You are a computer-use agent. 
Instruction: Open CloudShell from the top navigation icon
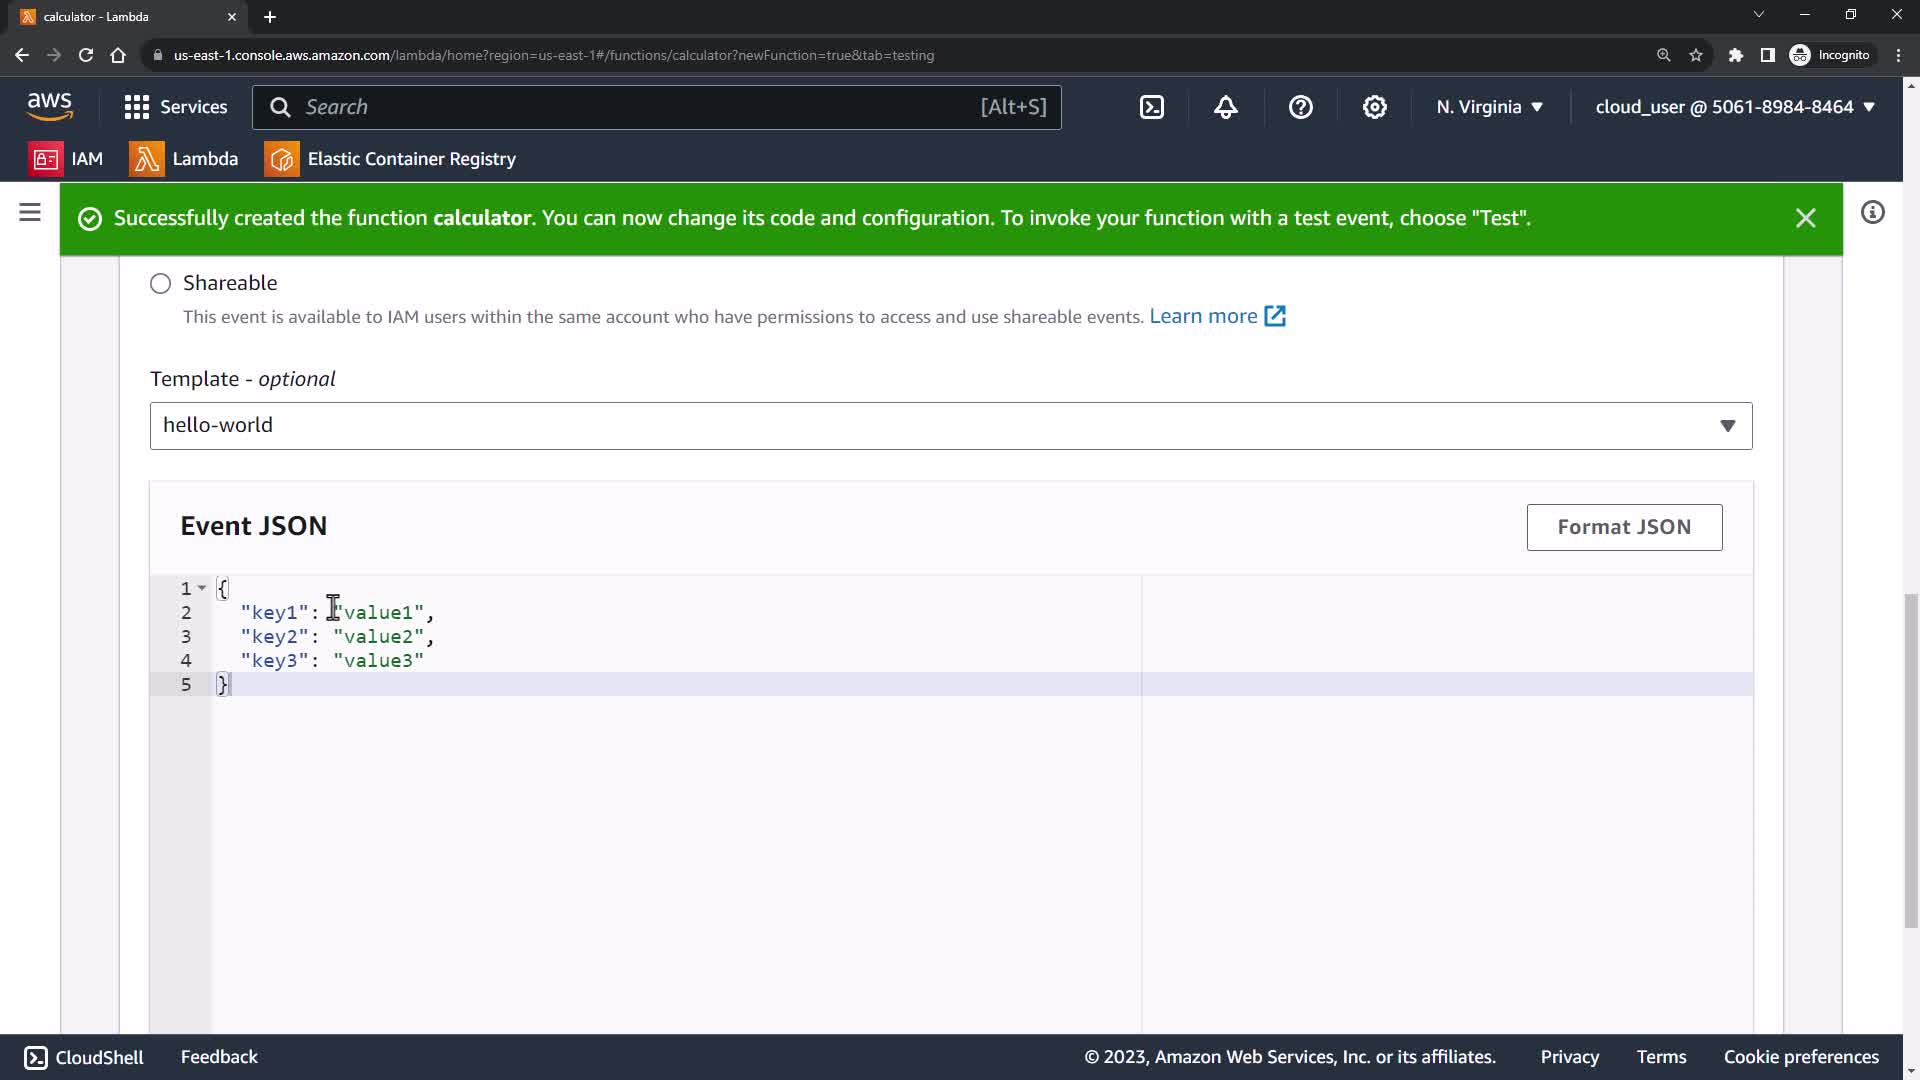point(1152,107)
